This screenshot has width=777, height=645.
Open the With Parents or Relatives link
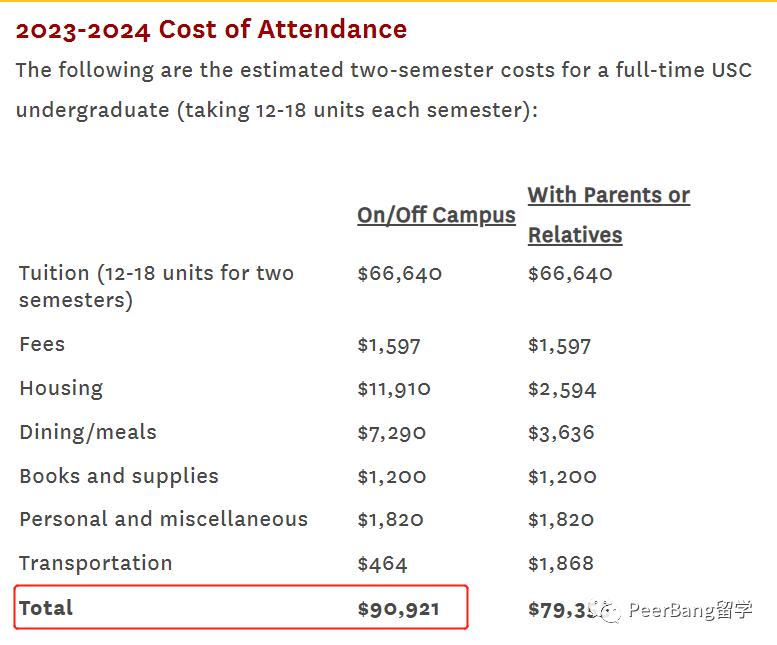(608, 215)
